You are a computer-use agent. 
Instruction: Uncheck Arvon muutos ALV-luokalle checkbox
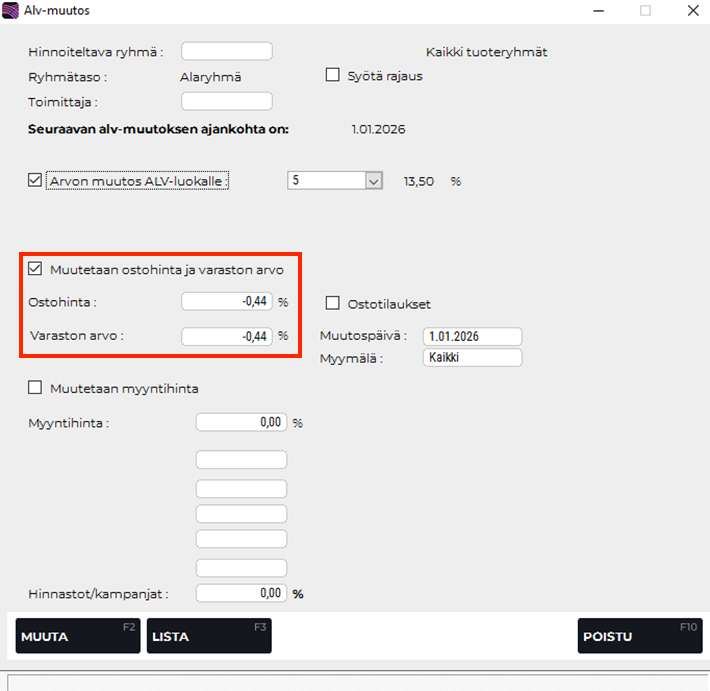point(36,181)
